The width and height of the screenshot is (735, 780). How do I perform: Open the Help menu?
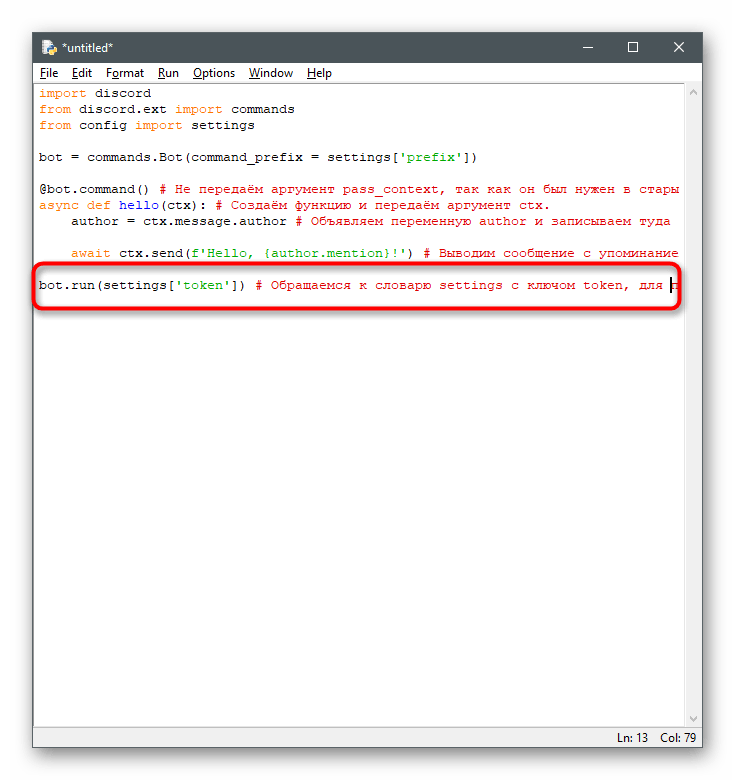pyautogui.click(x=319, y=73)
